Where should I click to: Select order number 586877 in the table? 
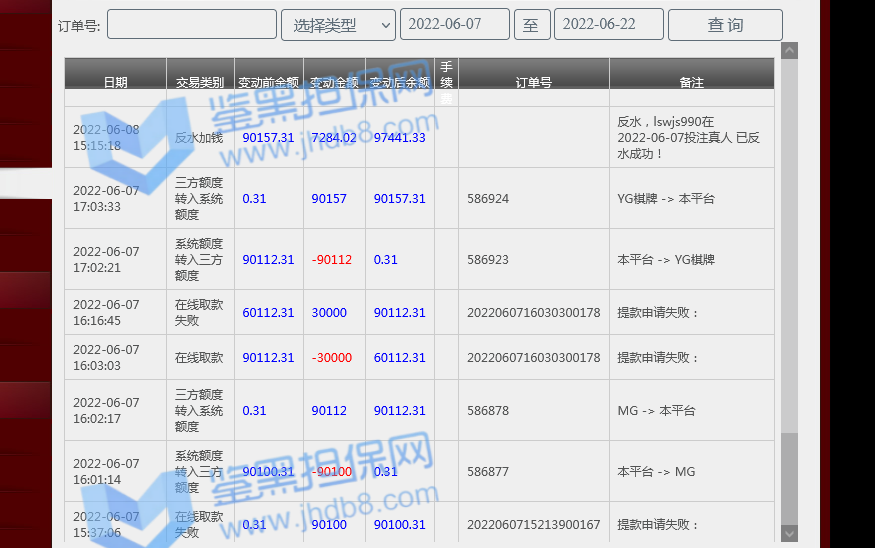[x=488, y=472]
